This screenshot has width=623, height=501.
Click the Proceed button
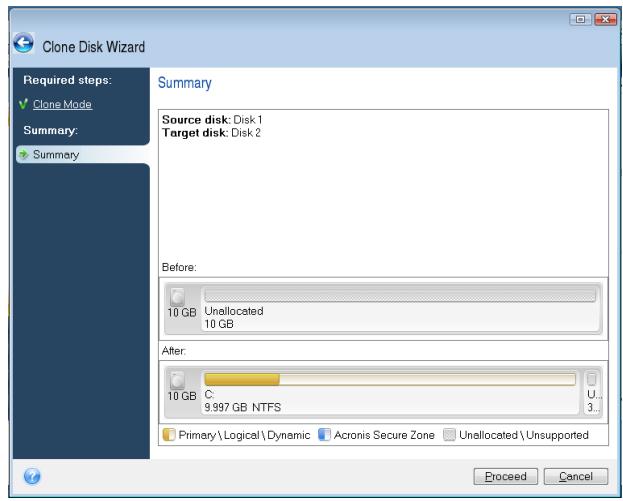(x=505, y=476)
